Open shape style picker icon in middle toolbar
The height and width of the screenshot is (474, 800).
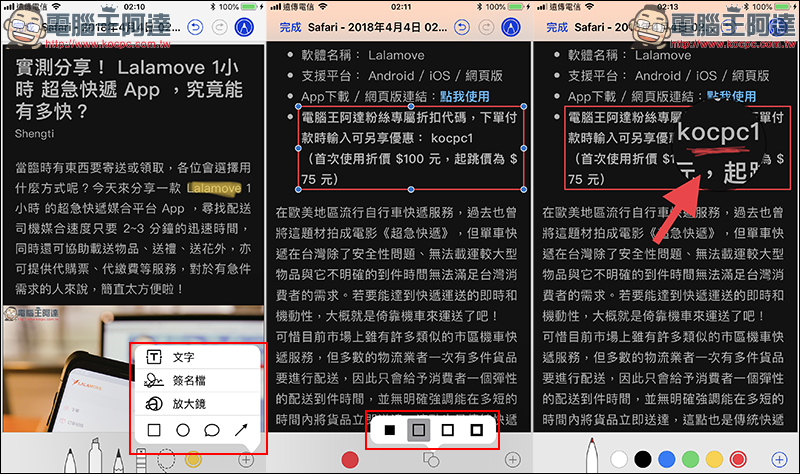pos(432,459)
